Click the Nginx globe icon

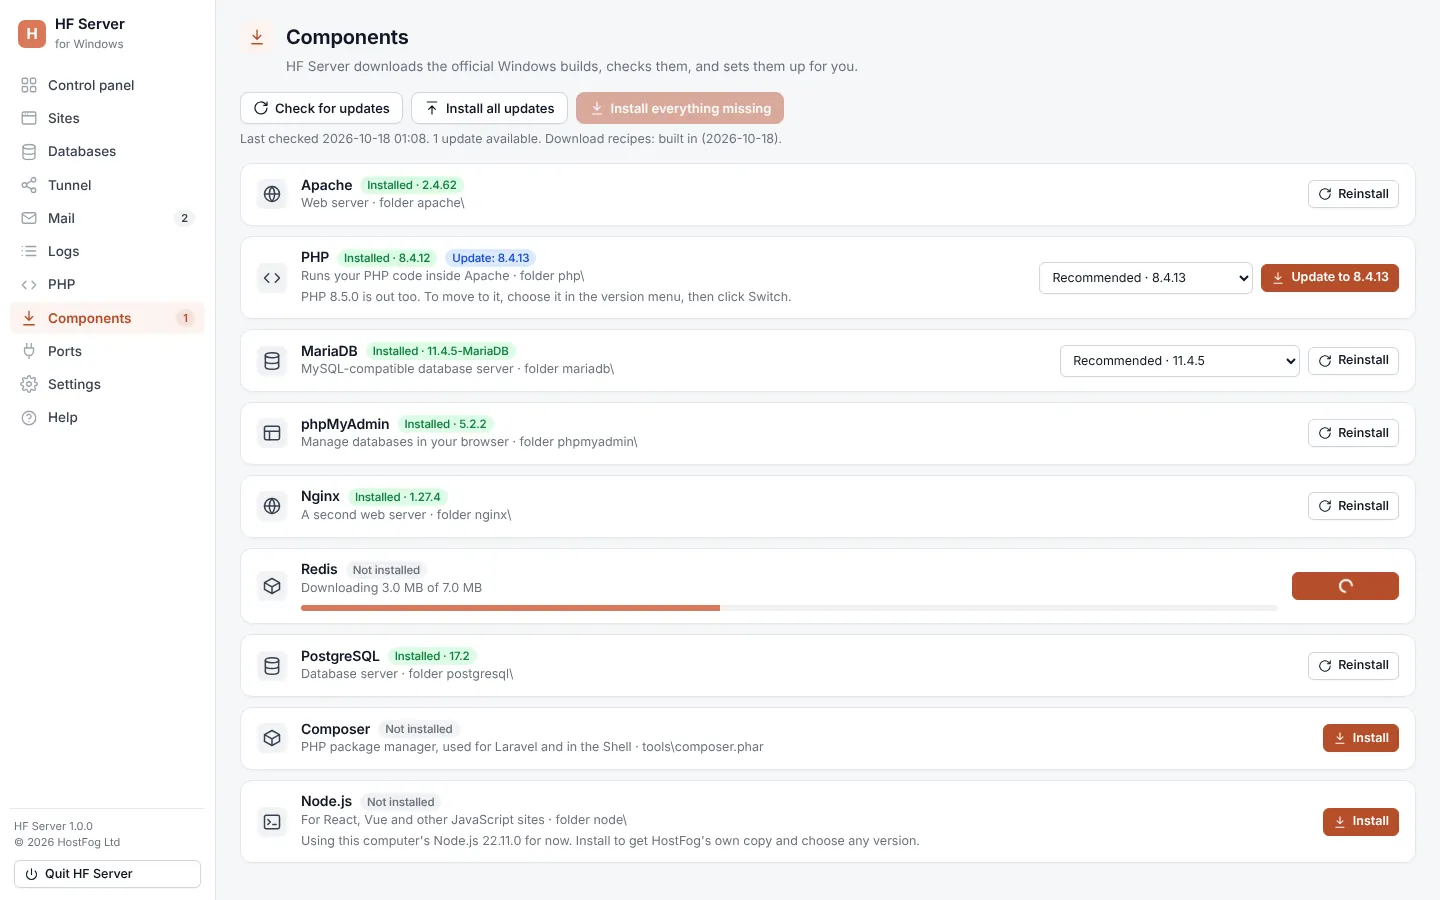tap(272, 506)
